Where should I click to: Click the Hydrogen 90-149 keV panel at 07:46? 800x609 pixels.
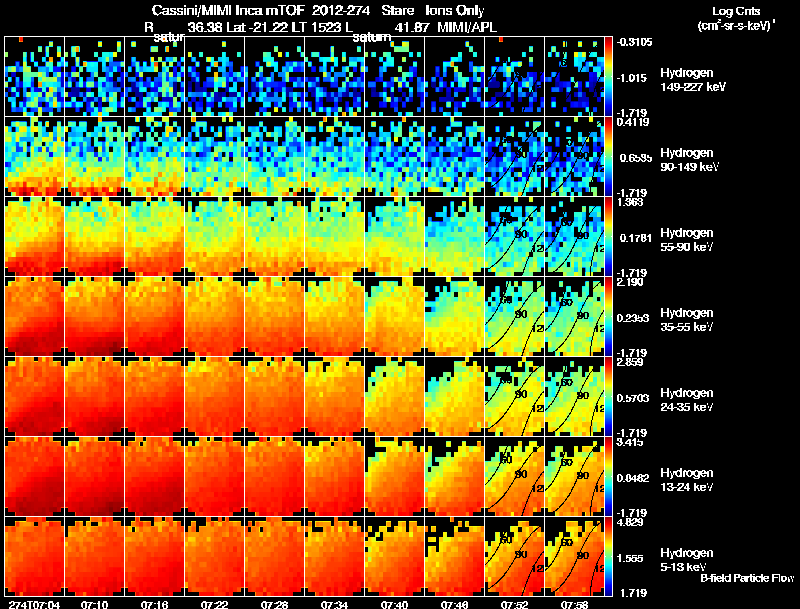tap(454, 156)
